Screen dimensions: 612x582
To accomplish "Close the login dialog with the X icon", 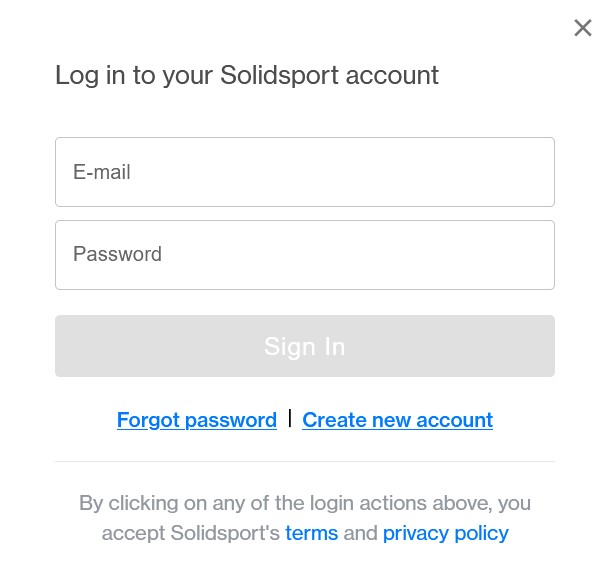I will 583,28.
